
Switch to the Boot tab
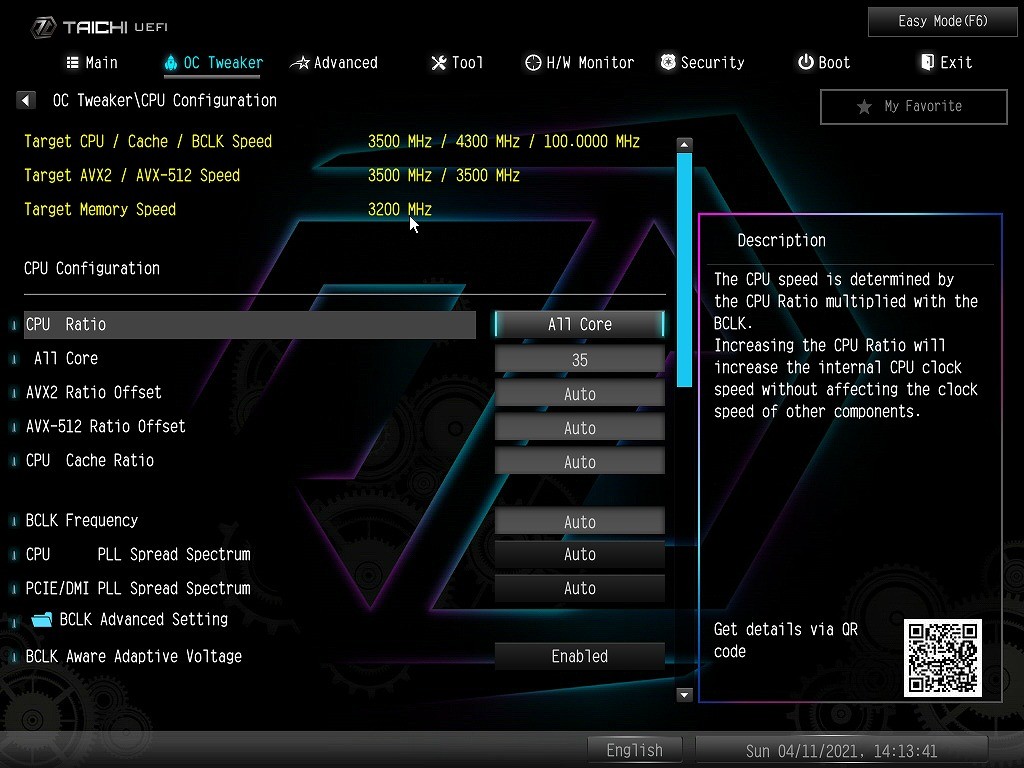[x=824, y=63]
